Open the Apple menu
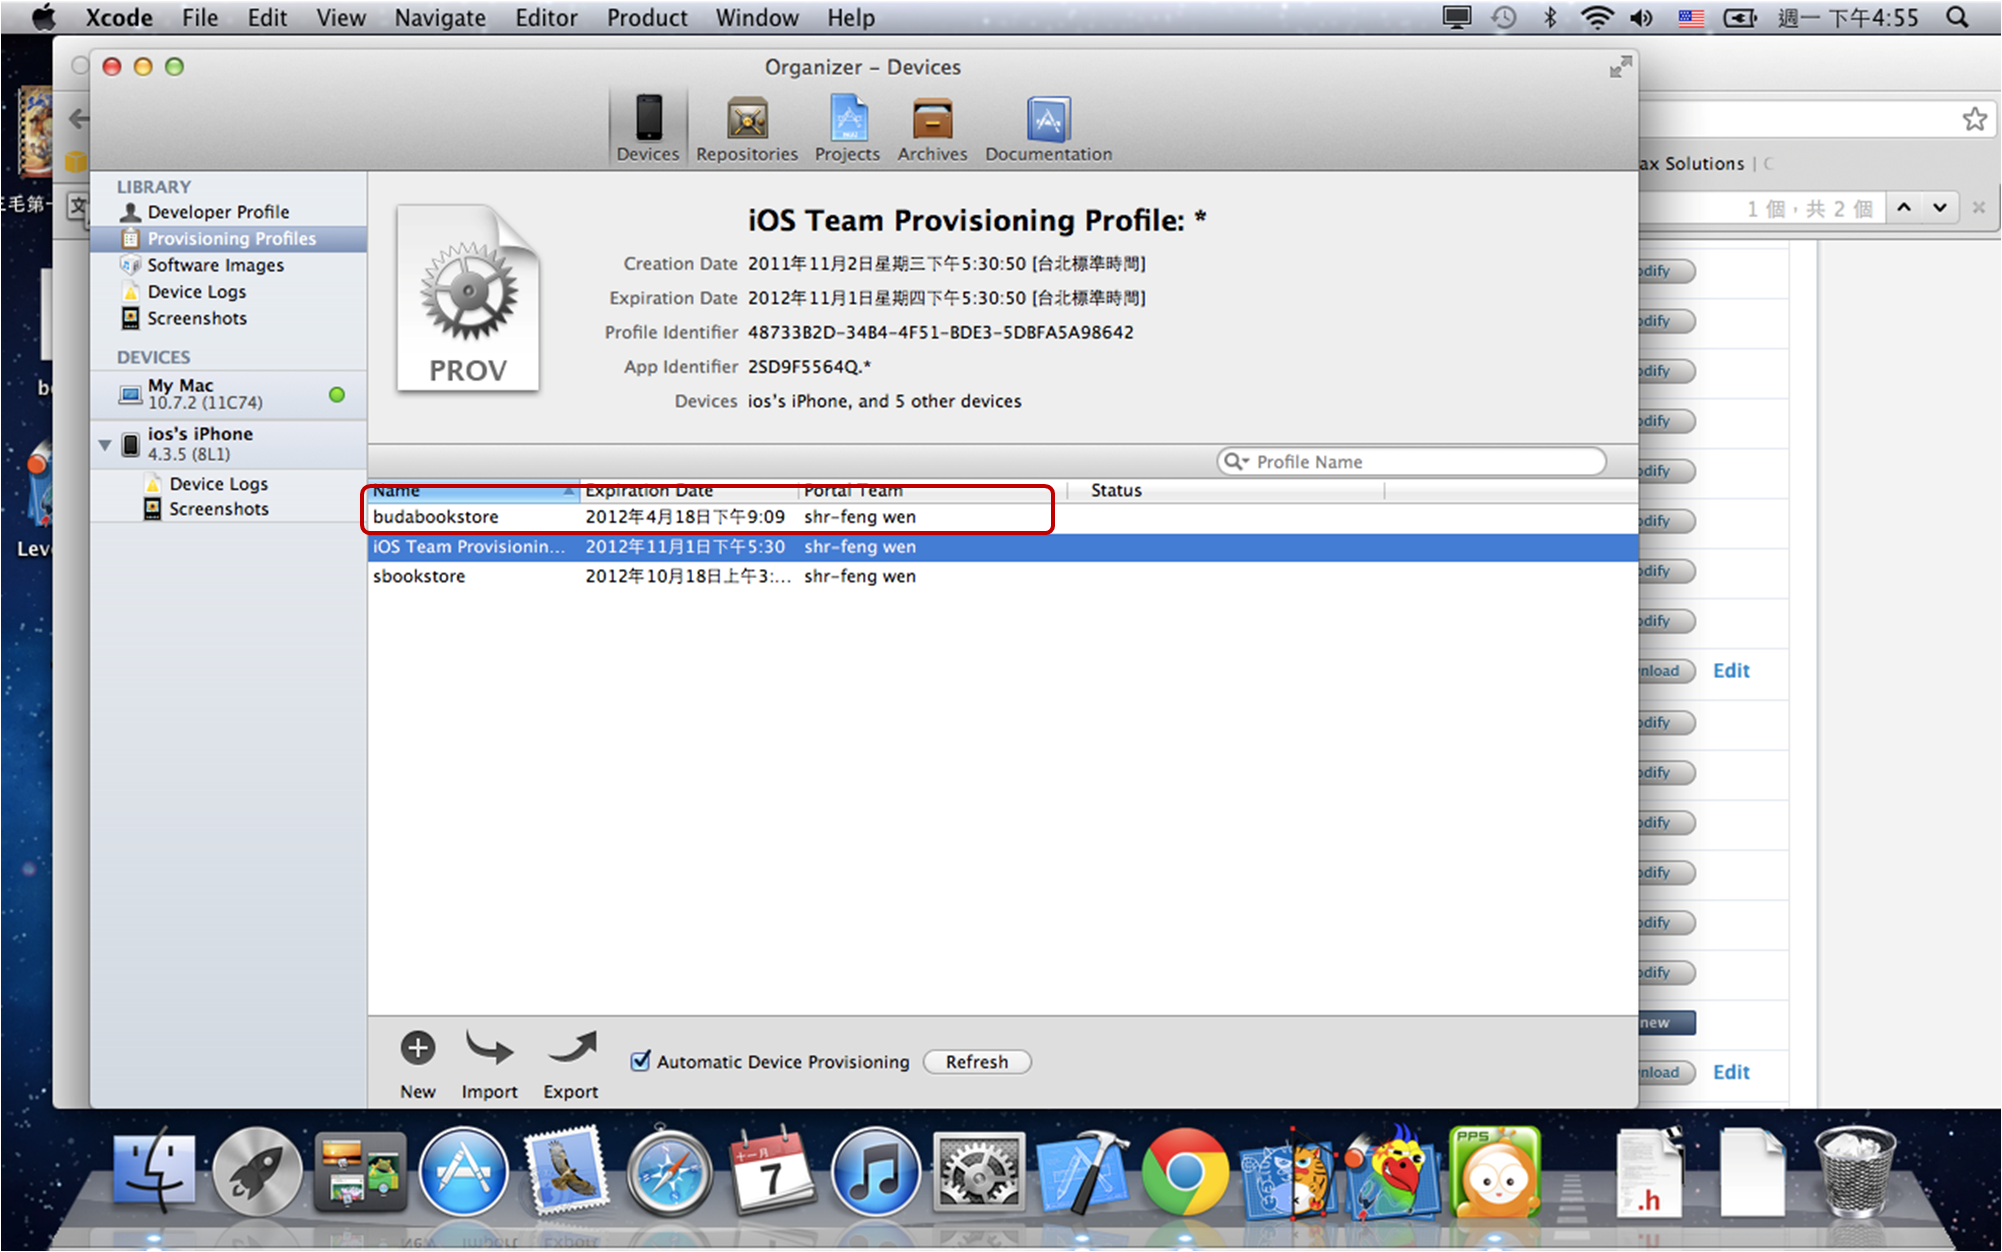 tap(43, 18)
